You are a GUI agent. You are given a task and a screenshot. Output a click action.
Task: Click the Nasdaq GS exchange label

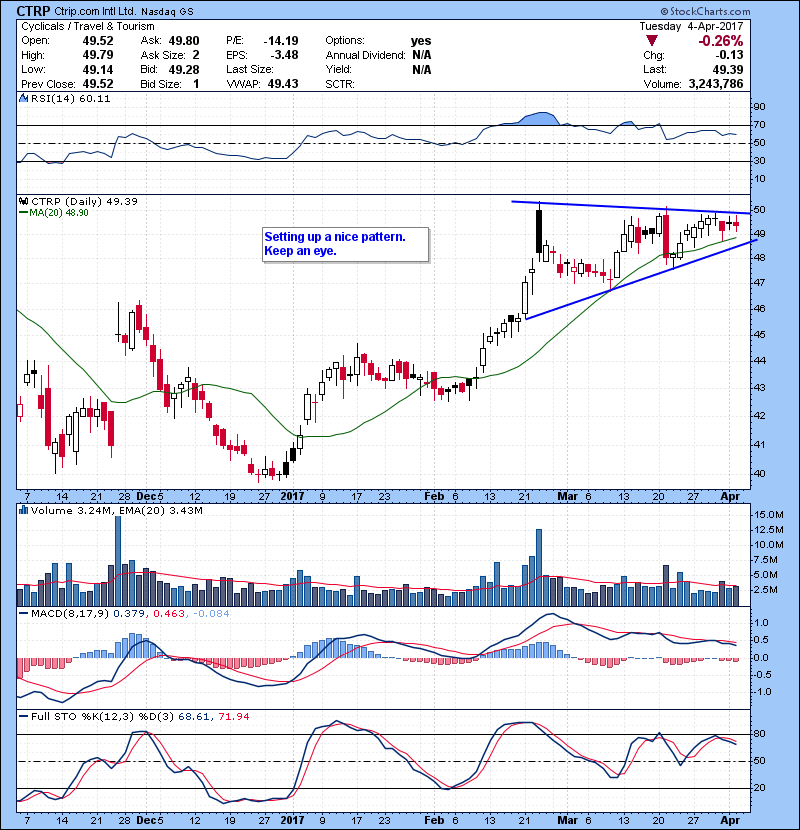click(167, 11)
